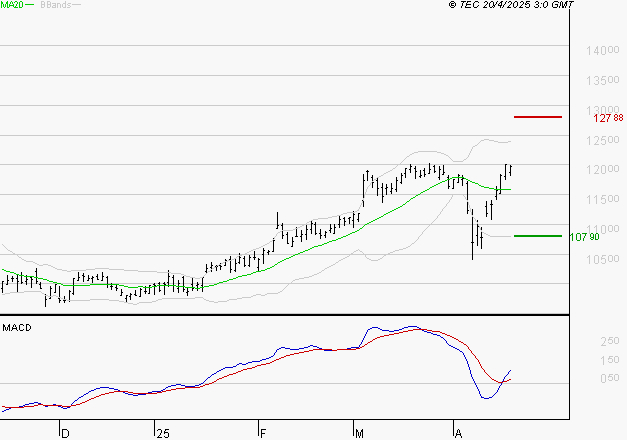
Task: Click the M month marker on time axis
Action: (359, 433)
